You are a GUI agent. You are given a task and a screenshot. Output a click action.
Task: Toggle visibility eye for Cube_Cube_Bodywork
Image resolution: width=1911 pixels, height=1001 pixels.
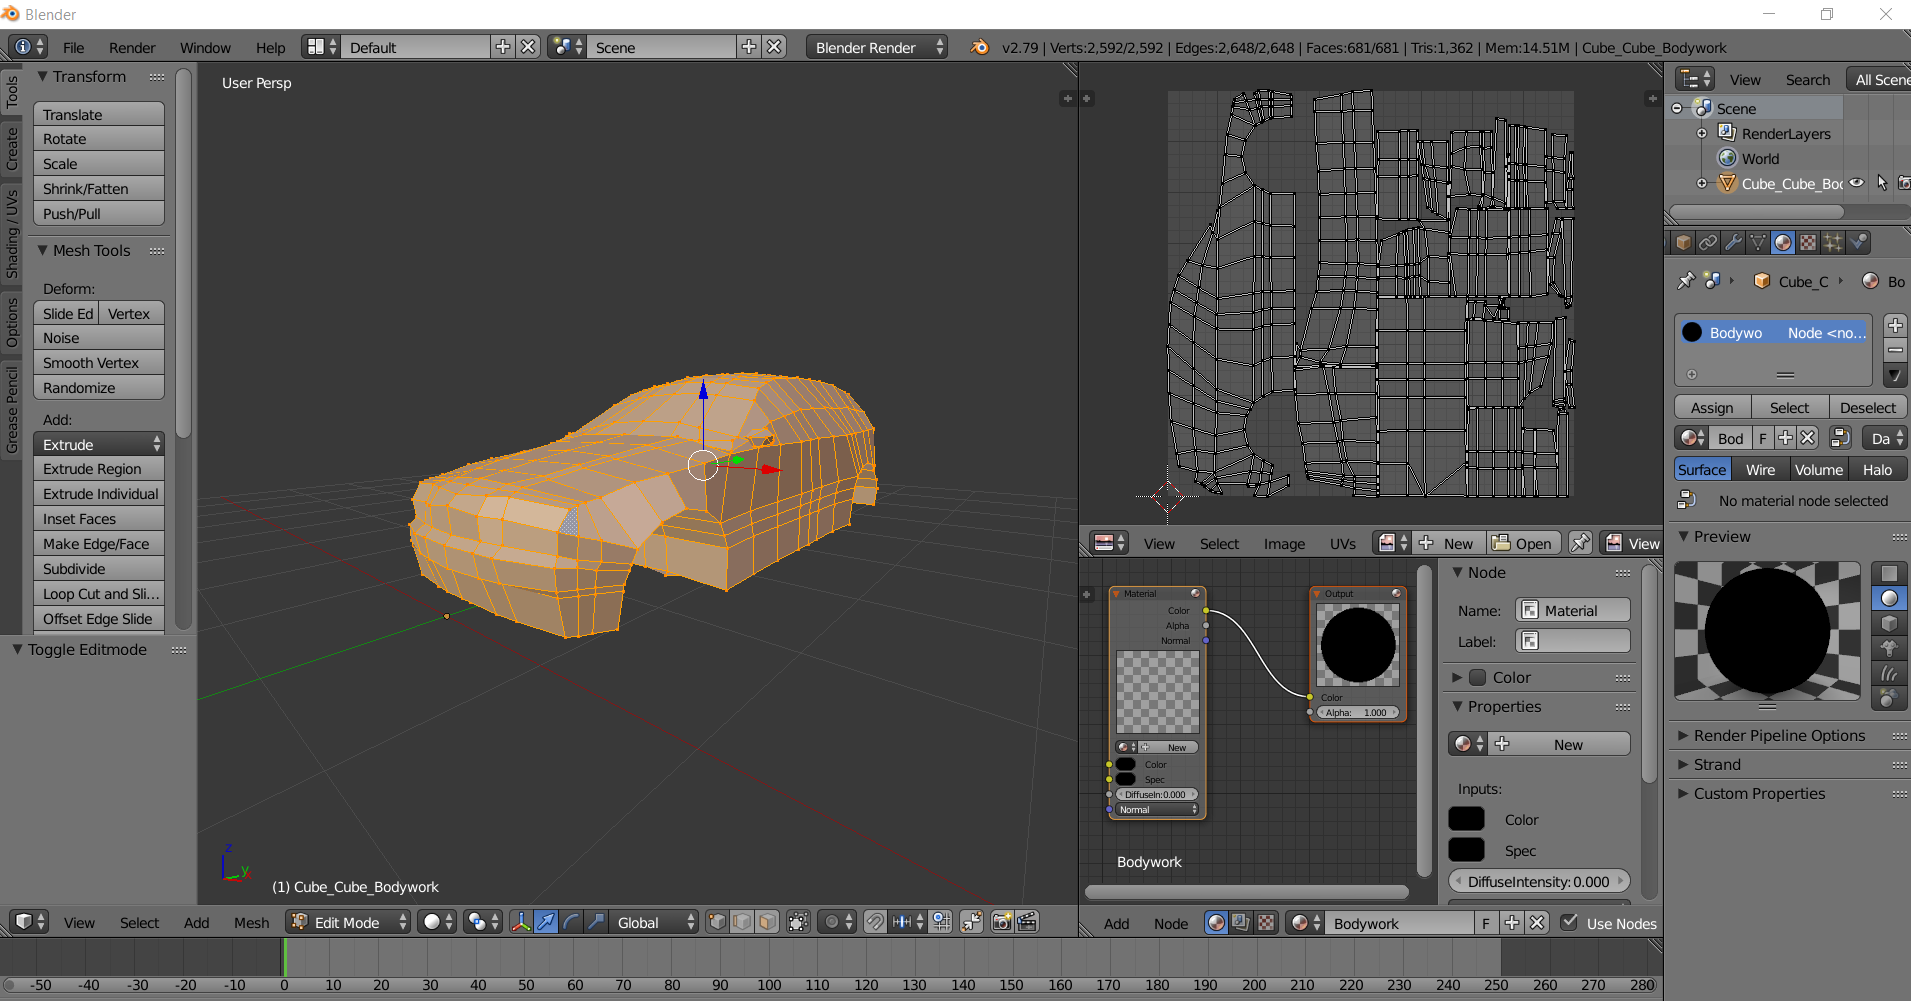[x=1856, y=183]
